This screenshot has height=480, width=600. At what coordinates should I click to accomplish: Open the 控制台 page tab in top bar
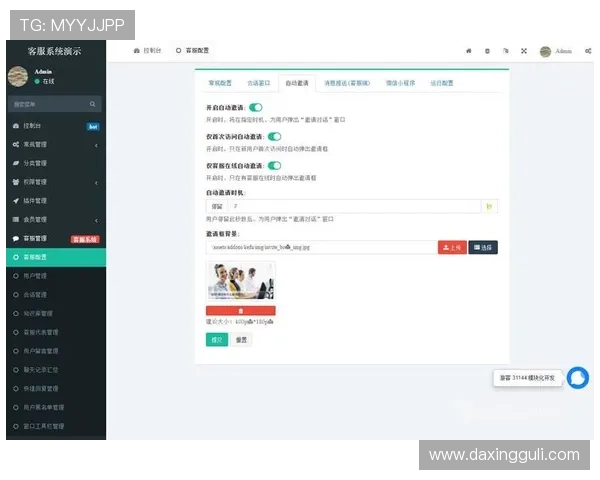(x=147, y=51)
